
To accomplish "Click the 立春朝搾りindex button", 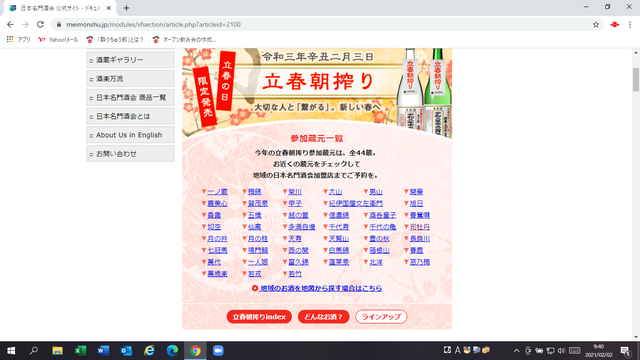I will [259, 317].
